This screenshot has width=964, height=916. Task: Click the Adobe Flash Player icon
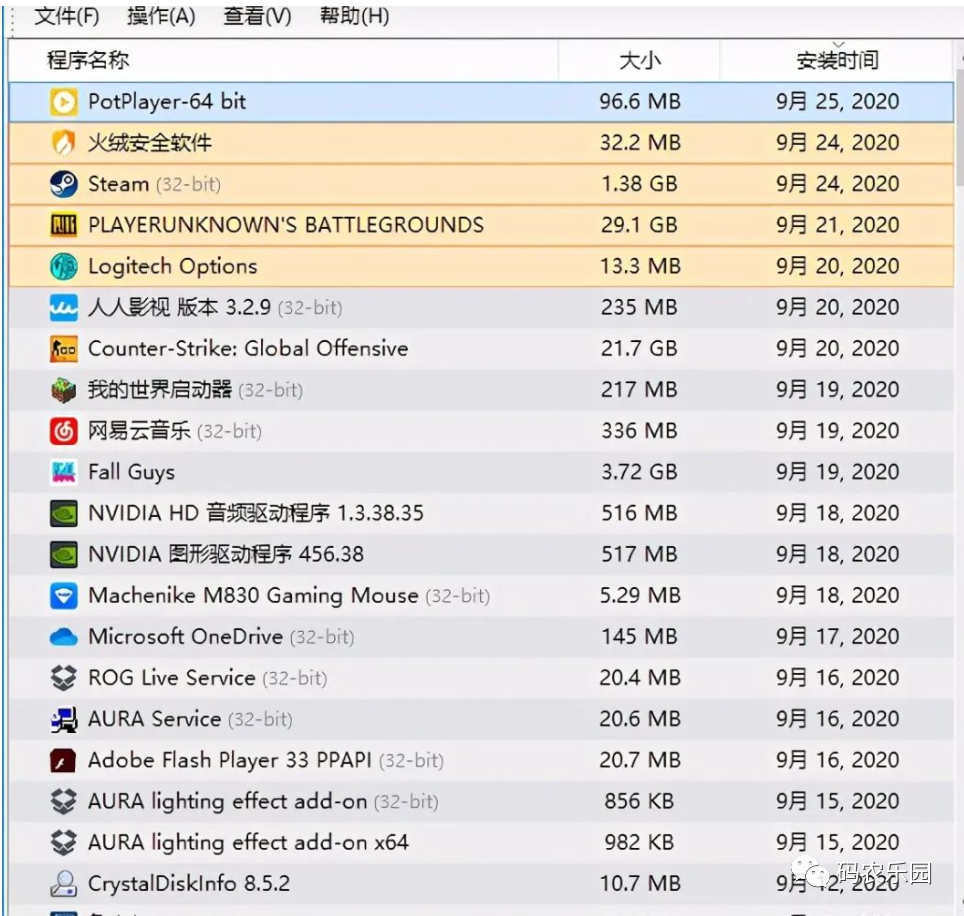pos(64,761)
